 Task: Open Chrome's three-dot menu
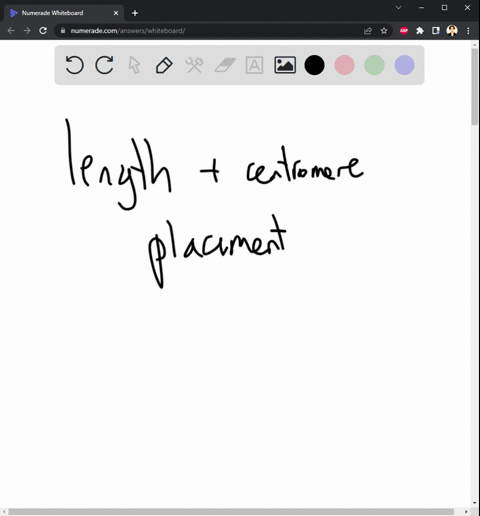[x=468, y=31]
